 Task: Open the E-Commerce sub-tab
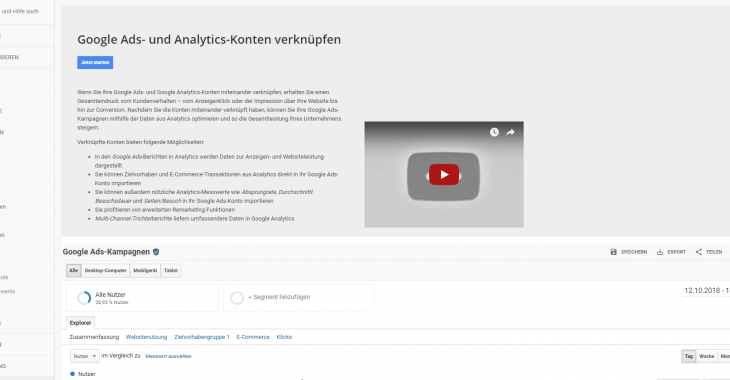[x=253, y=337]
